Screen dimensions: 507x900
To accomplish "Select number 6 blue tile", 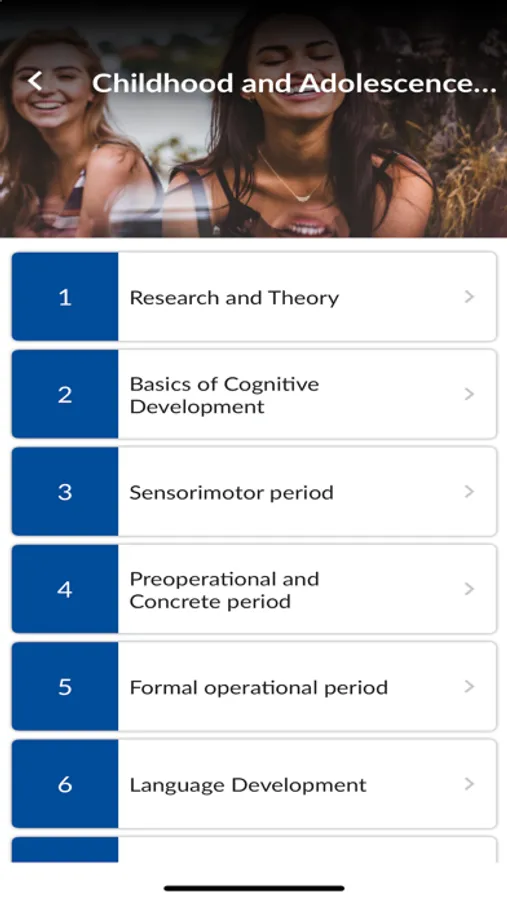I will (x=65, y=785).
